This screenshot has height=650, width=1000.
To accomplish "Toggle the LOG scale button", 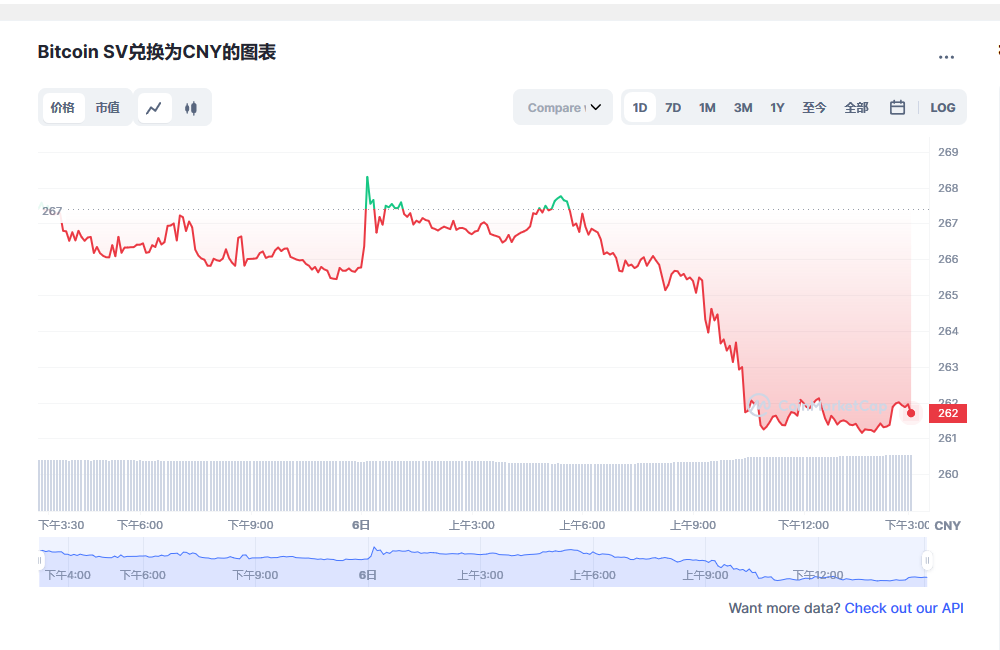I will [942, 108].
